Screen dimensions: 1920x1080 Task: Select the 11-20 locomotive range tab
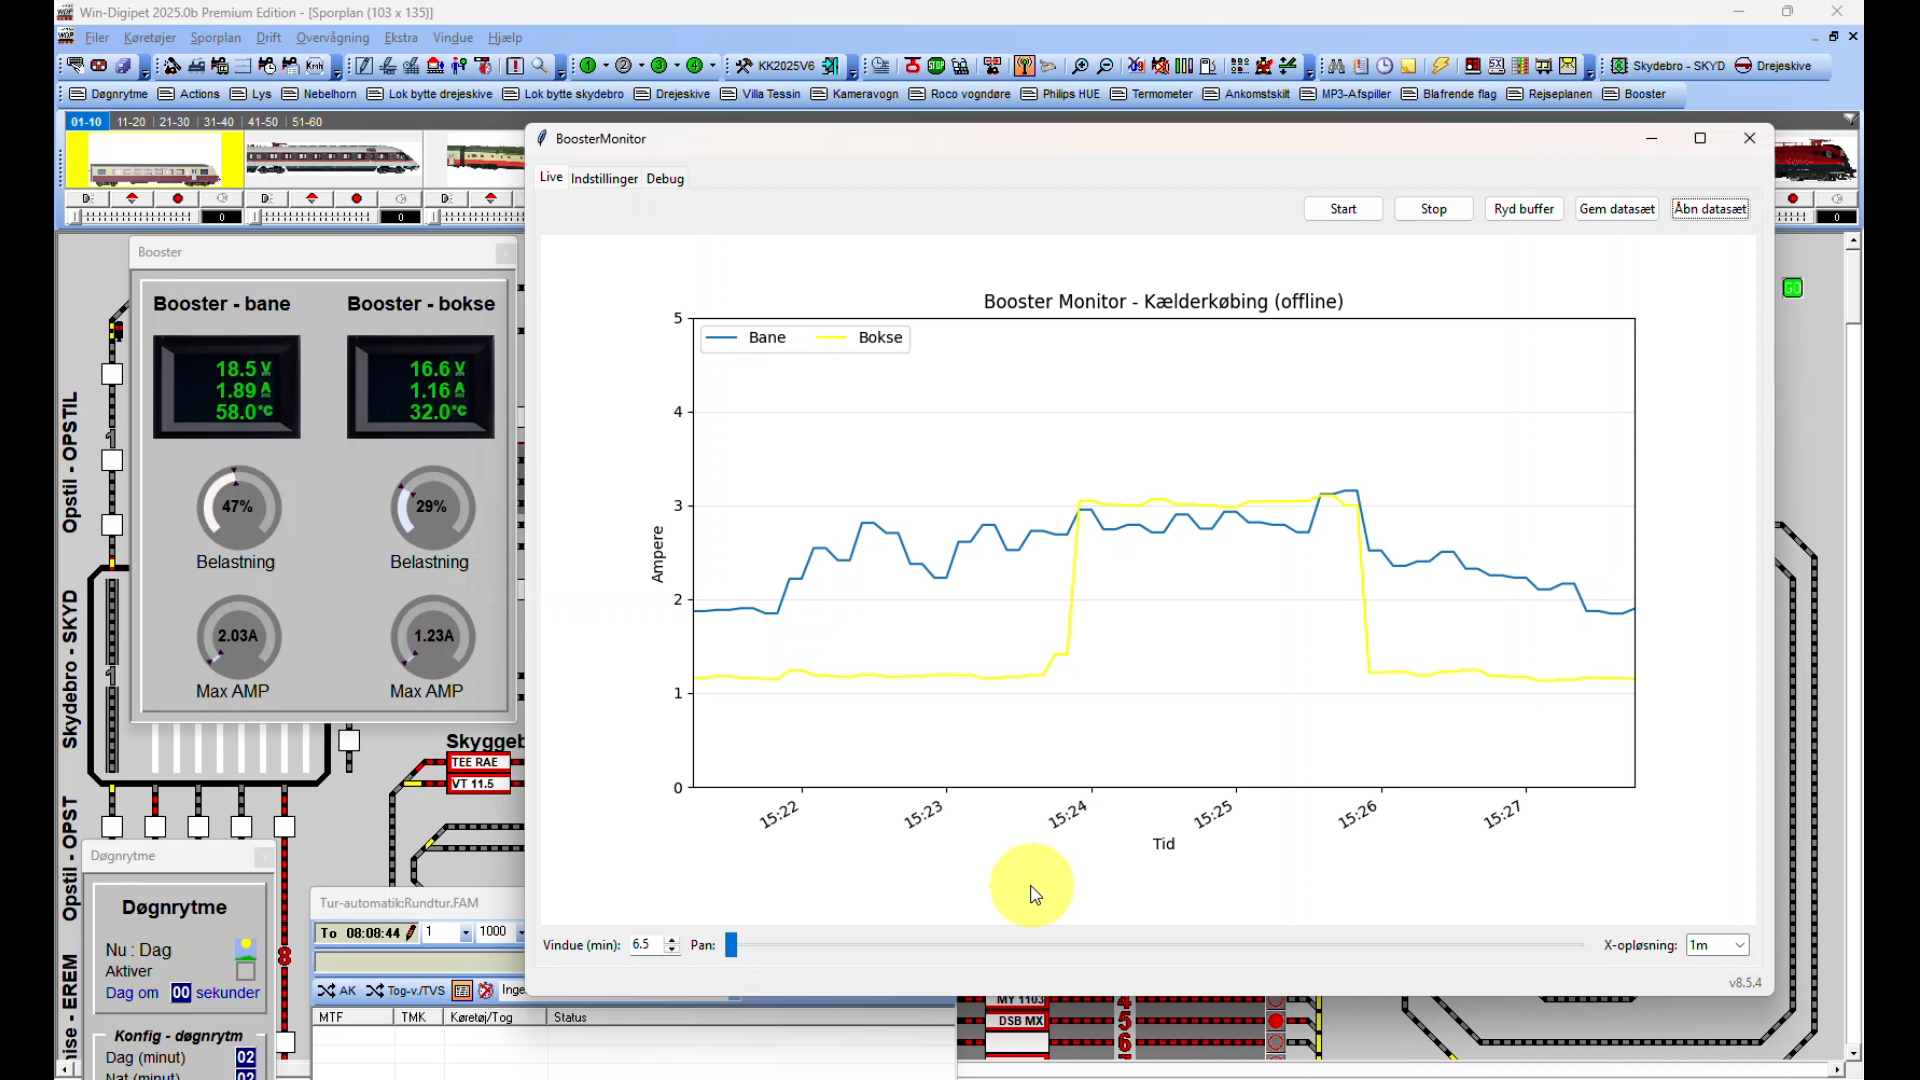[x=131, y=122]
